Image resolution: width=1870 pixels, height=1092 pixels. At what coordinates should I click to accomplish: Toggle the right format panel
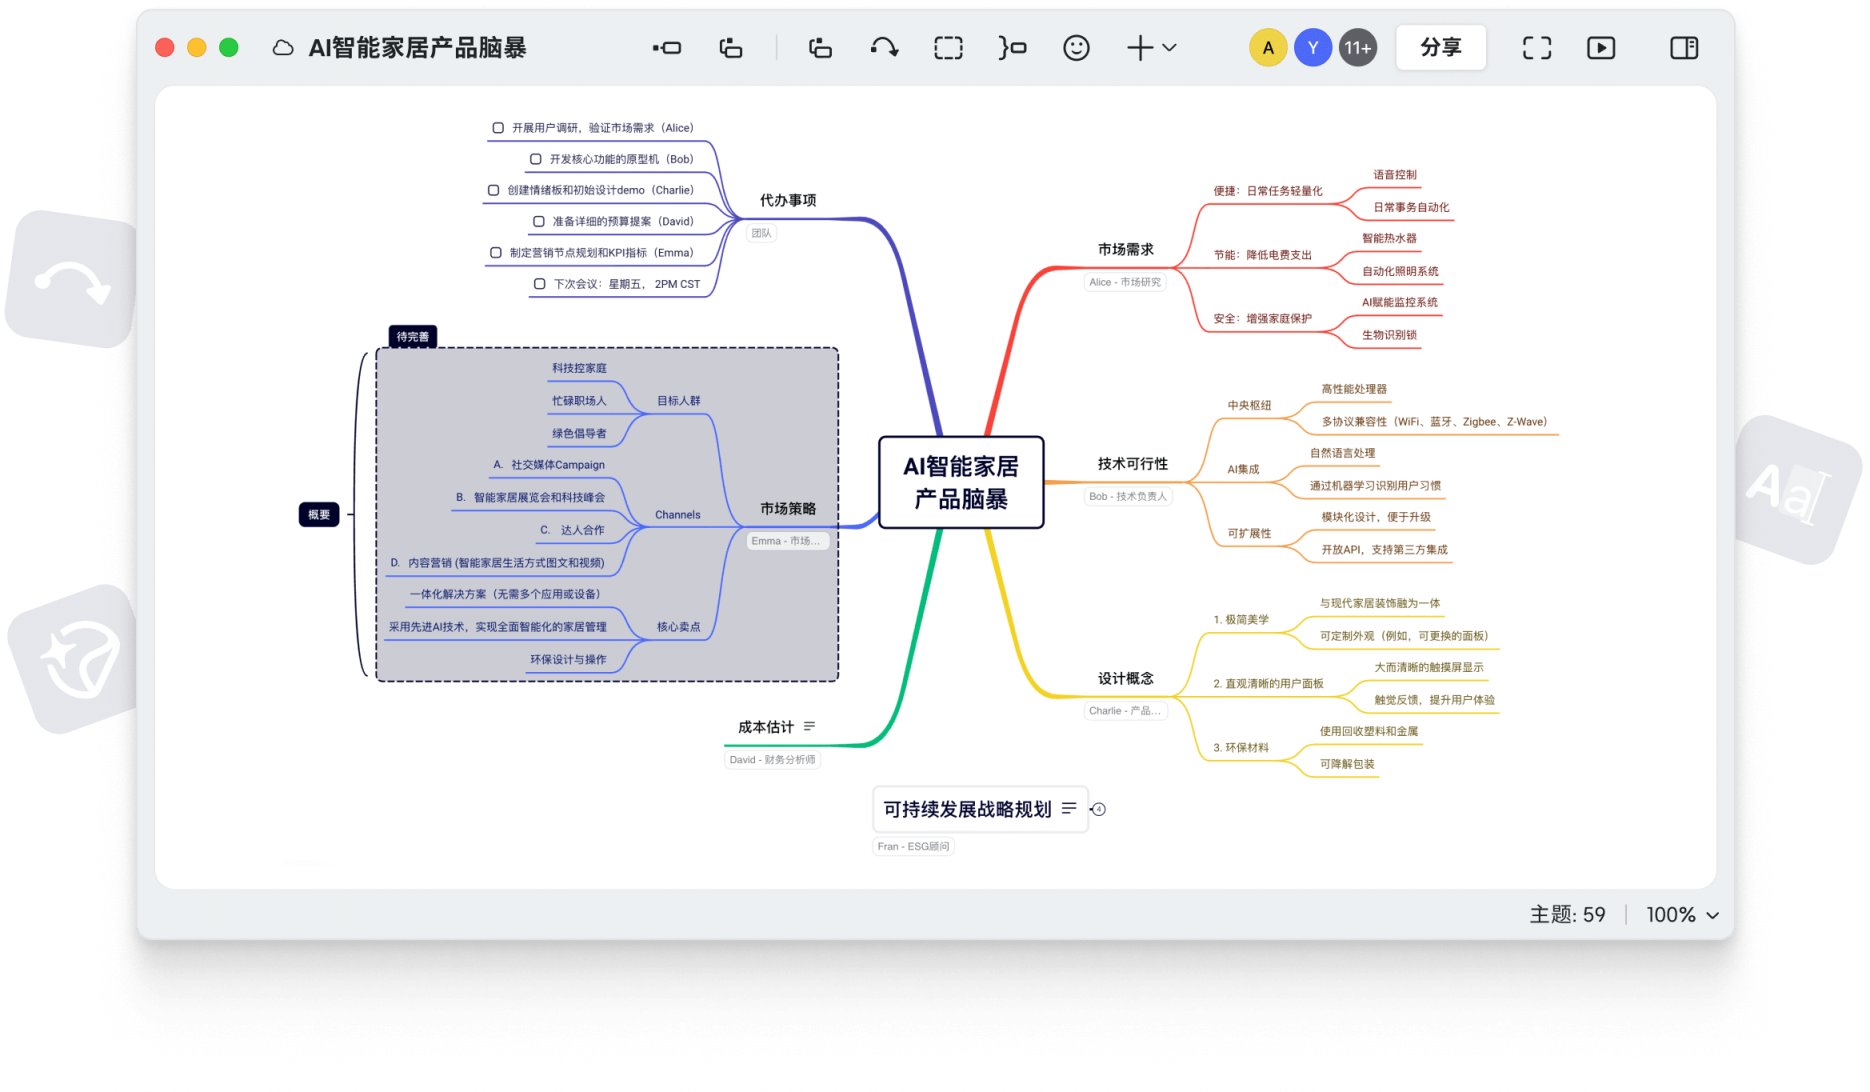coord(1684,48)
